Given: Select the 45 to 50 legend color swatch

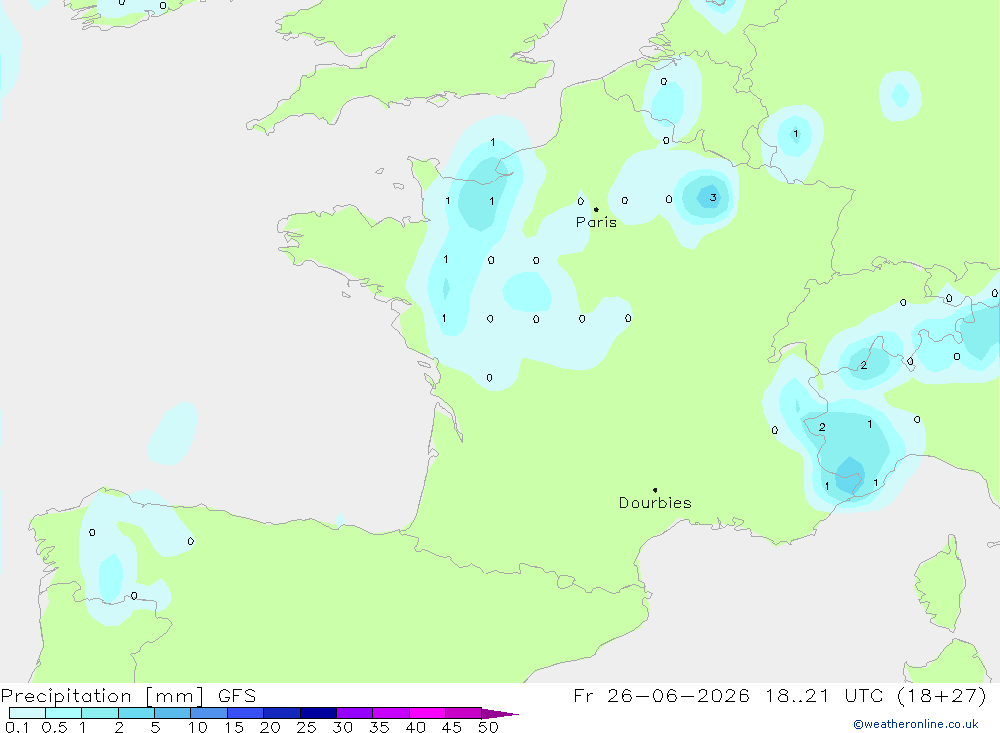Looking at the screenshot, I should (464, 713).
